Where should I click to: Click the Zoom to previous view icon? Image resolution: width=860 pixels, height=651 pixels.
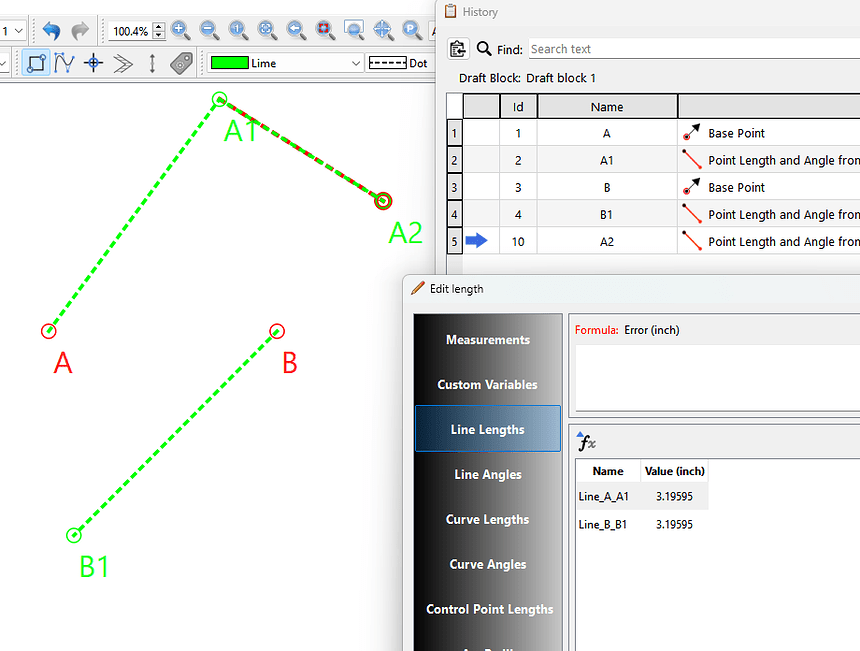296,31
